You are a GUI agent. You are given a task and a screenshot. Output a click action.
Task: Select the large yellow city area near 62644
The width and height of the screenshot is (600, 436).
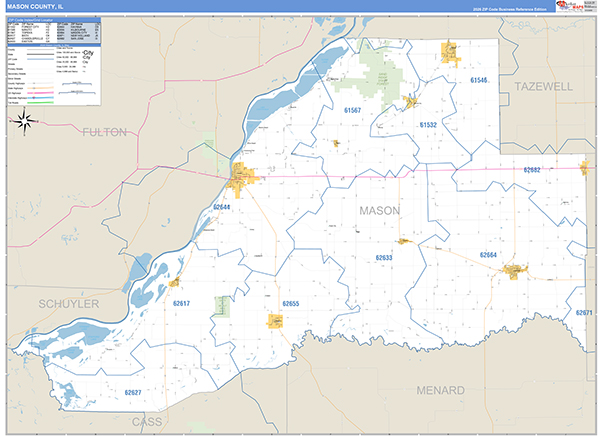click(x=241, y=180)
